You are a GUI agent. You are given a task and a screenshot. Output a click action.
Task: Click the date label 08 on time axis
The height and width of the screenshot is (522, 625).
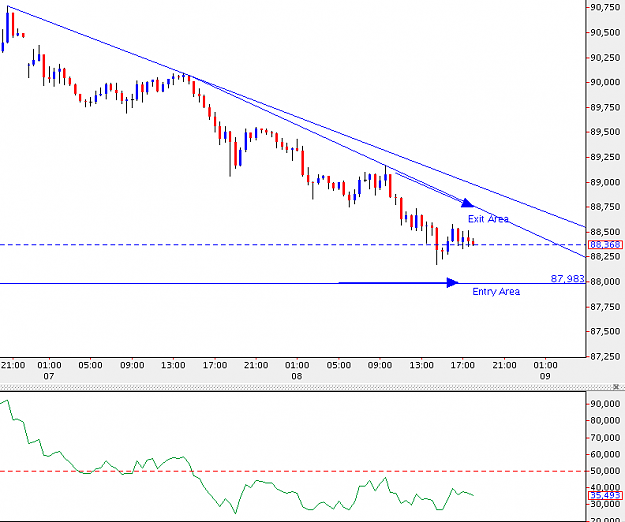pyautogui.click(x=297, y=376)
